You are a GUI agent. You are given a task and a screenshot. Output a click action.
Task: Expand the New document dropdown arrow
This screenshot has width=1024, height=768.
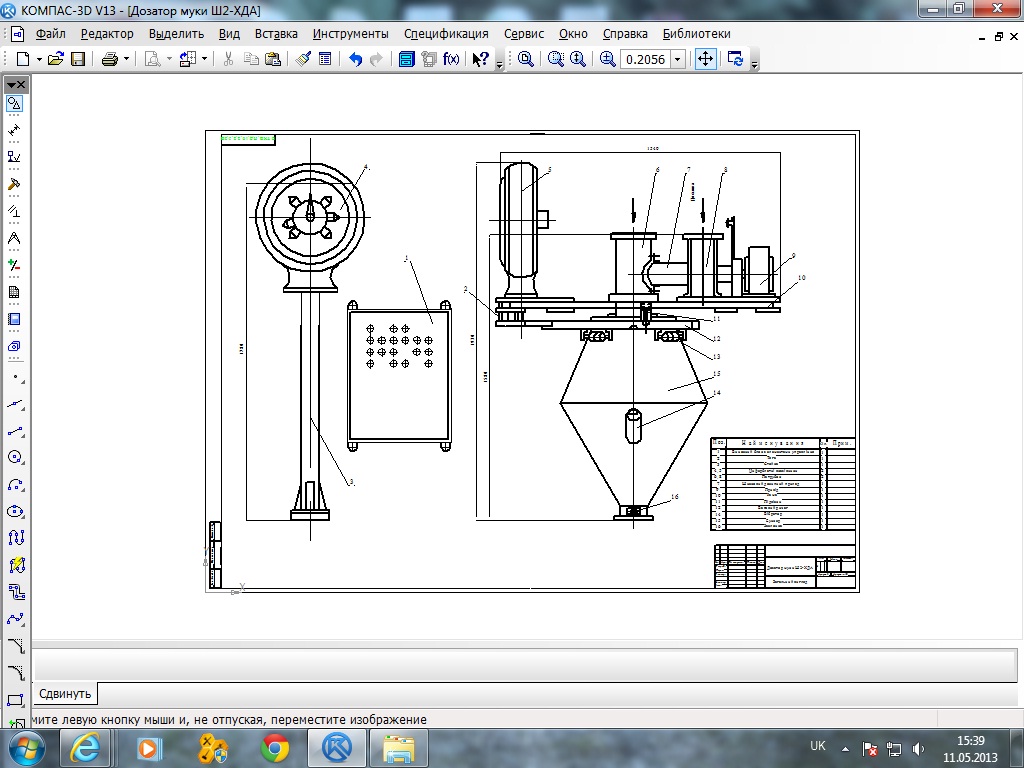[x=39, y=59]
